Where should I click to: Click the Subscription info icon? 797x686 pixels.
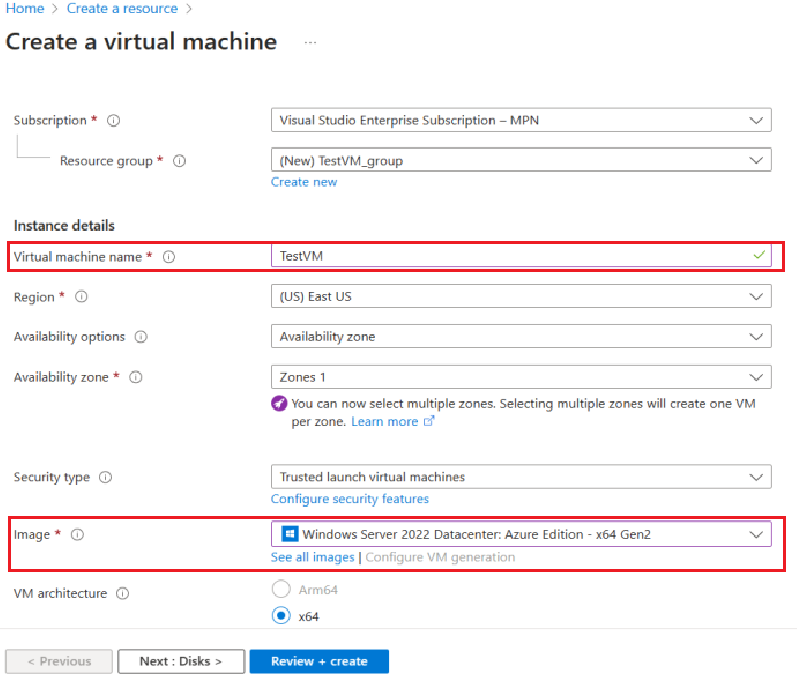point(113,120)
